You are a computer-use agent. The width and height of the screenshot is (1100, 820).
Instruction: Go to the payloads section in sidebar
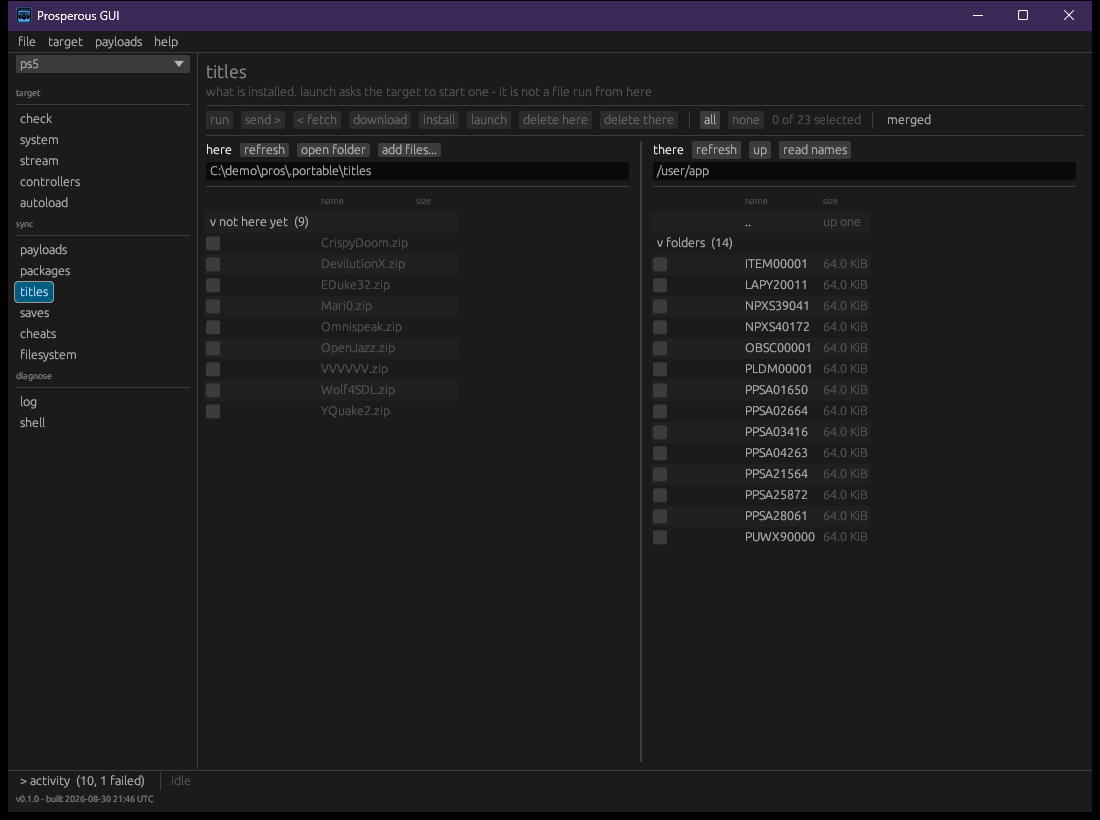[43, 250]
